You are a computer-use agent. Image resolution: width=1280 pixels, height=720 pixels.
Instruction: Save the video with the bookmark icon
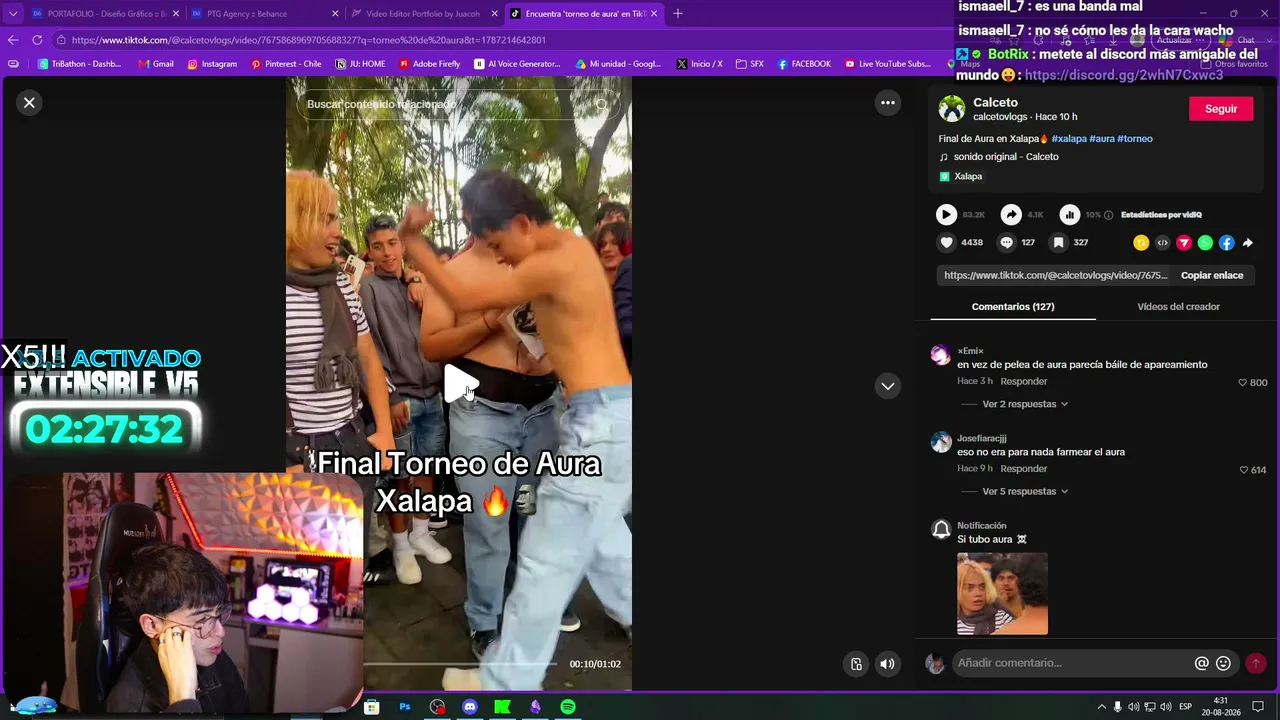[x=1058, y=242]
